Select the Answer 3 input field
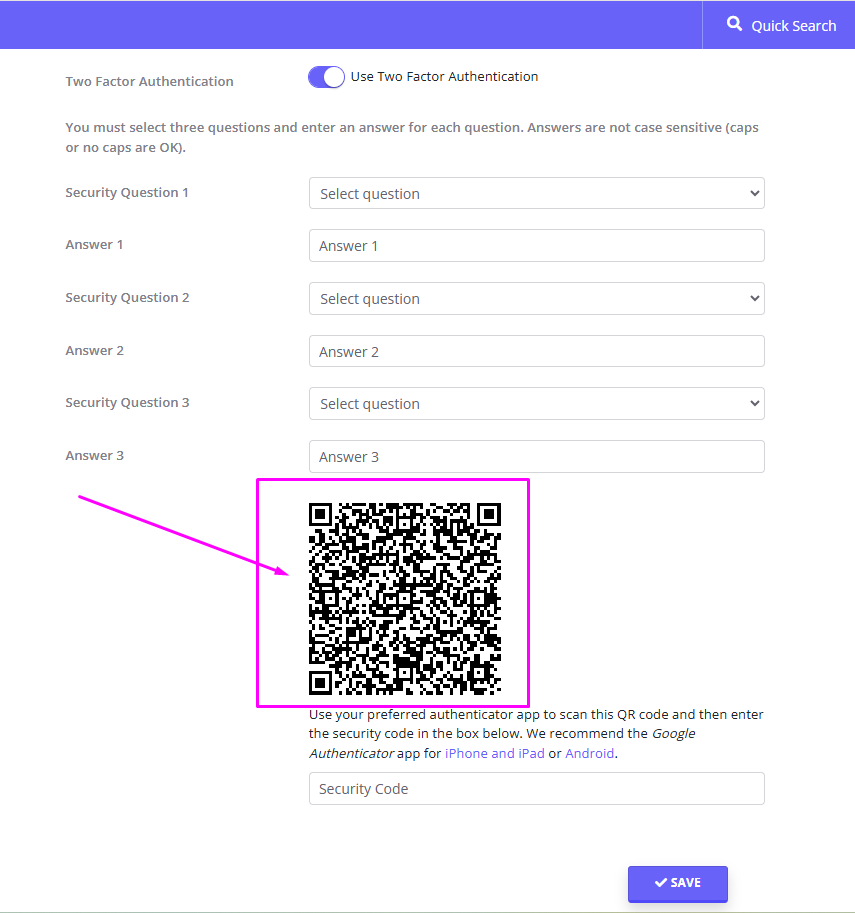The height and width of the screenshot is (913, 855). (x=536, y=456)
